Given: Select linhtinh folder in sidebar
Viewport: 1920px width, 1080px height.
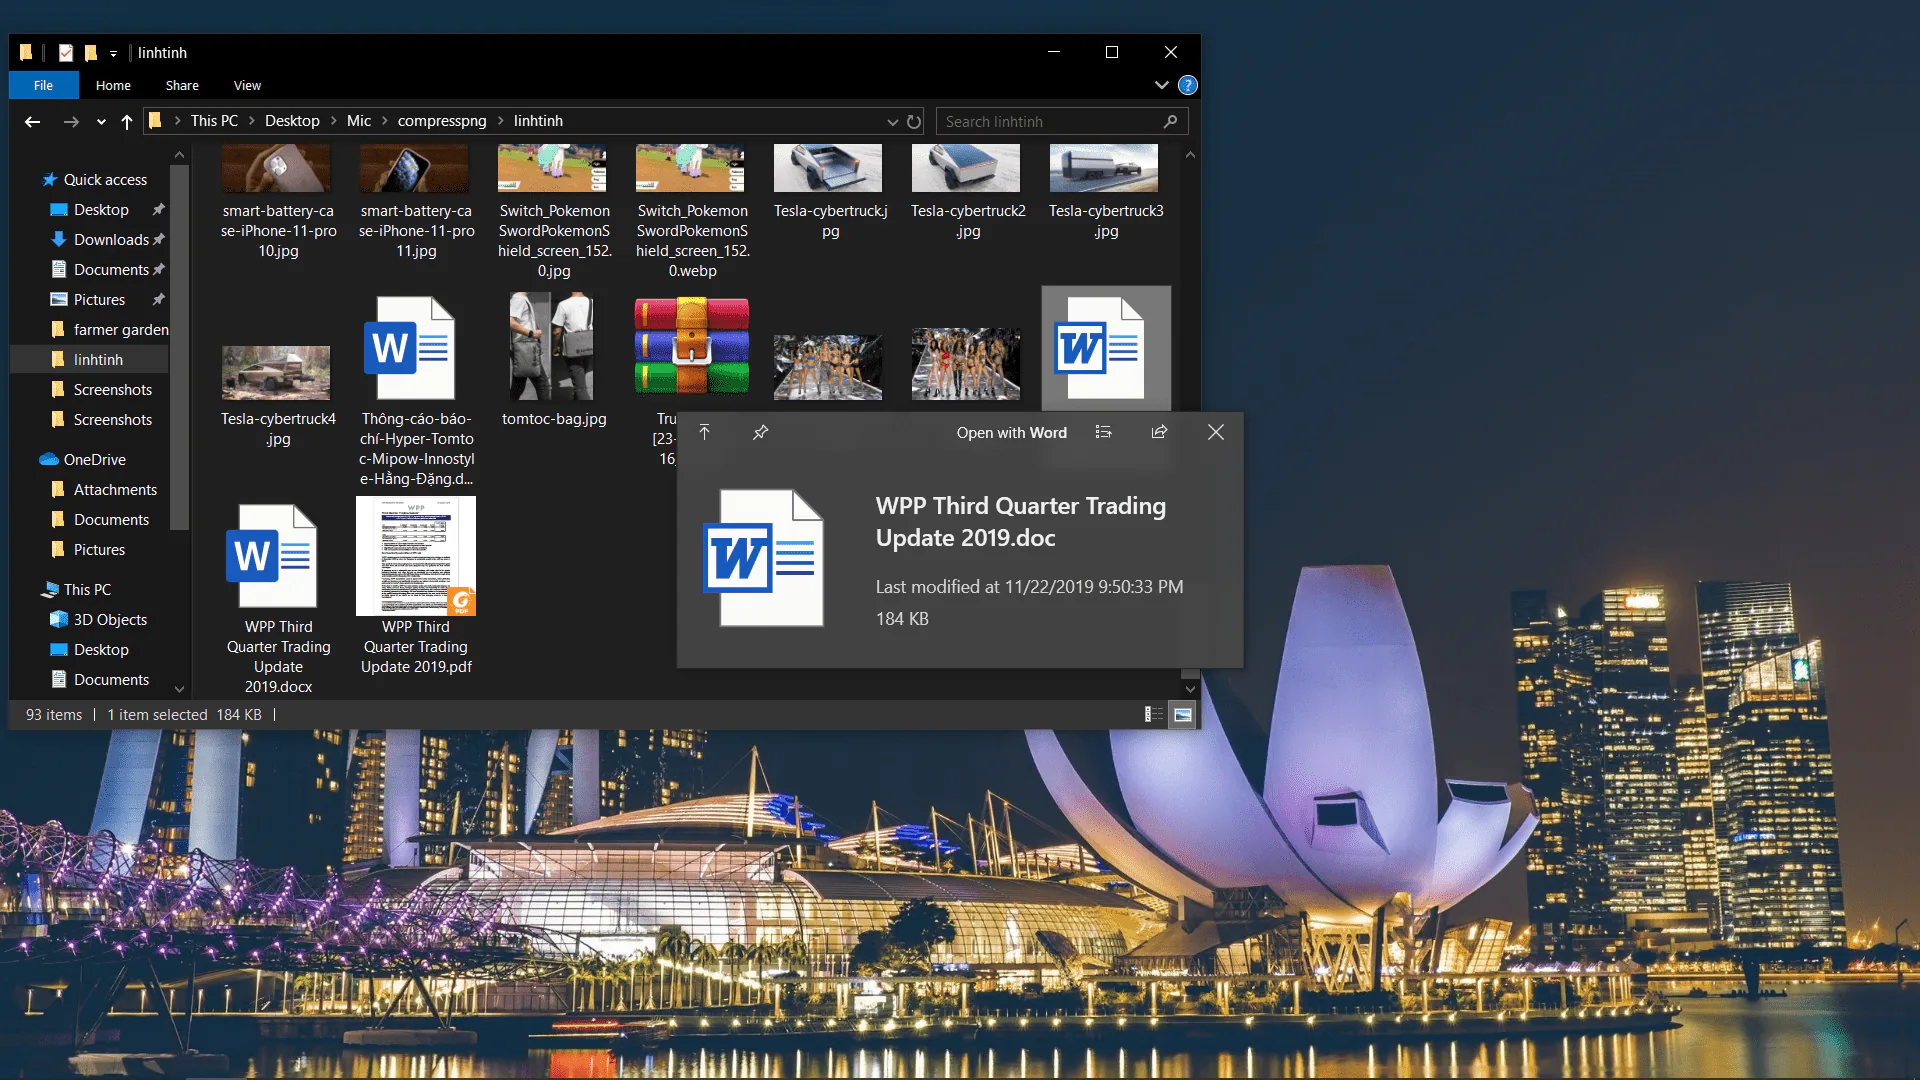Looking at the screenshot, I should click(x=98, y=359).
